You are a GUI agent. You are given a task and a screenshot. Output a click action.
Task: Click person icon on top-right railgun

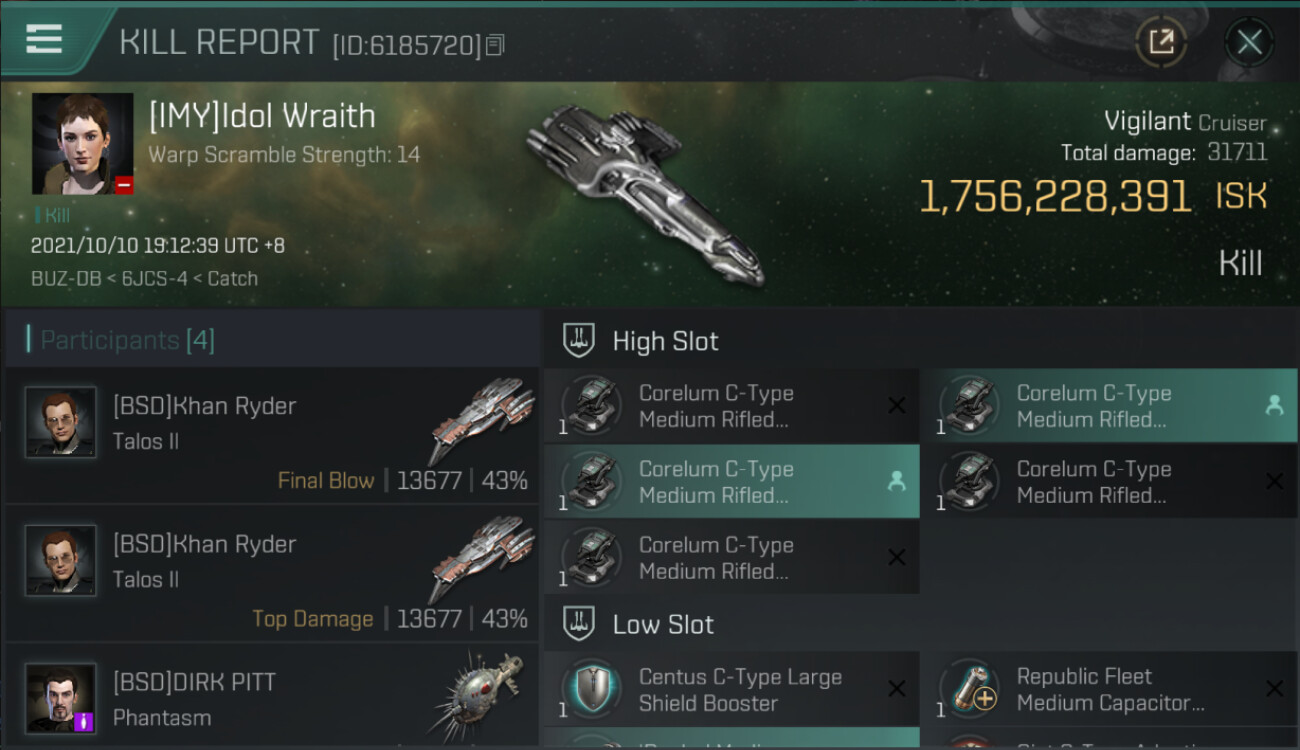point(1274,405)
